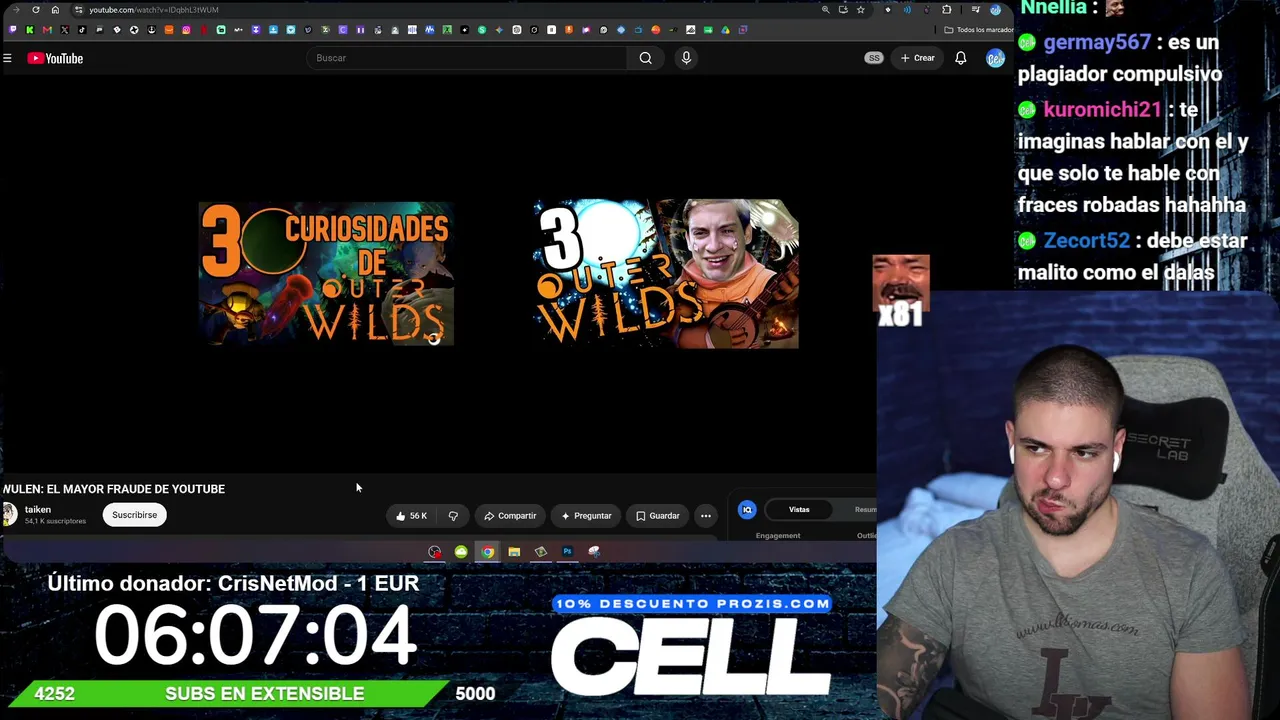Start voice search with the microphone
This screenshot has width=1280, height=720.
point(686,58)
